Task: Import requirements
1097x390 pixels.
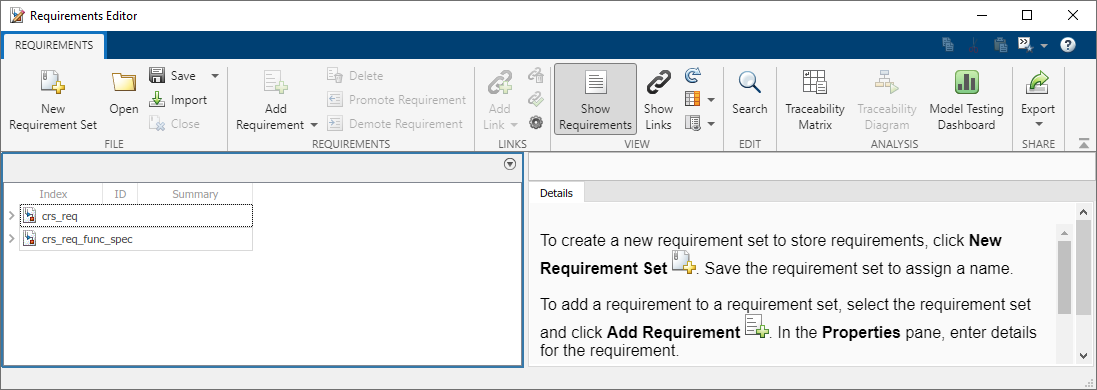Action: [178, 99]
